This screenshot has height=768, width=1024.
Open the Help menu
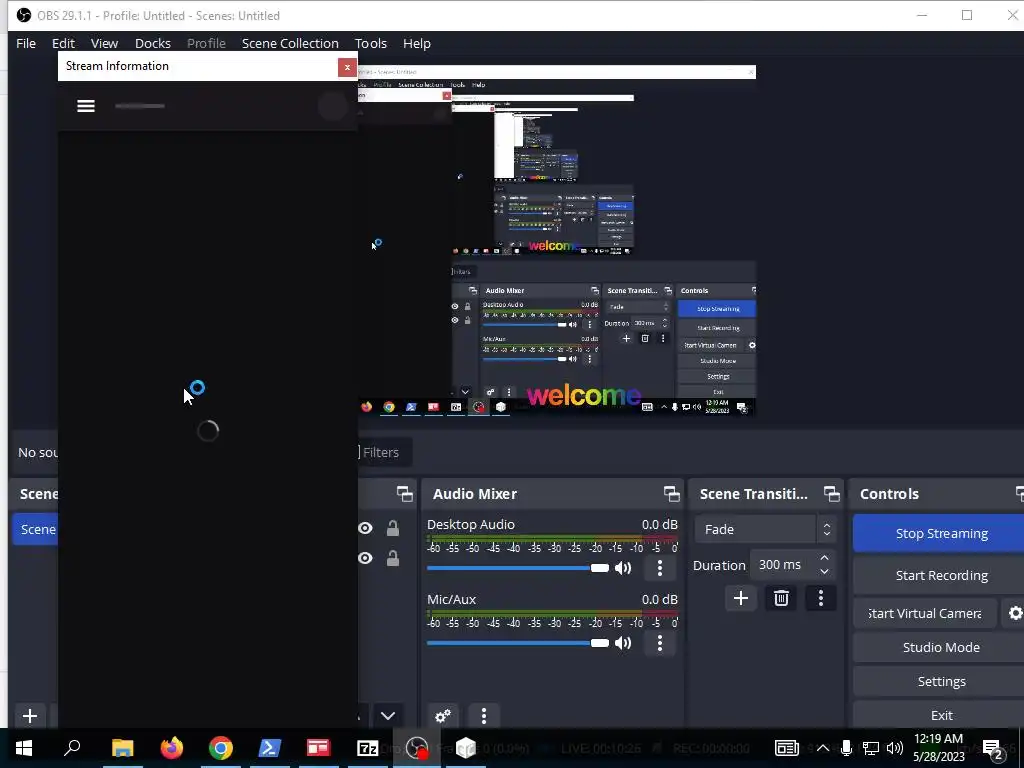pyautogui.click(x=417, y=43)
